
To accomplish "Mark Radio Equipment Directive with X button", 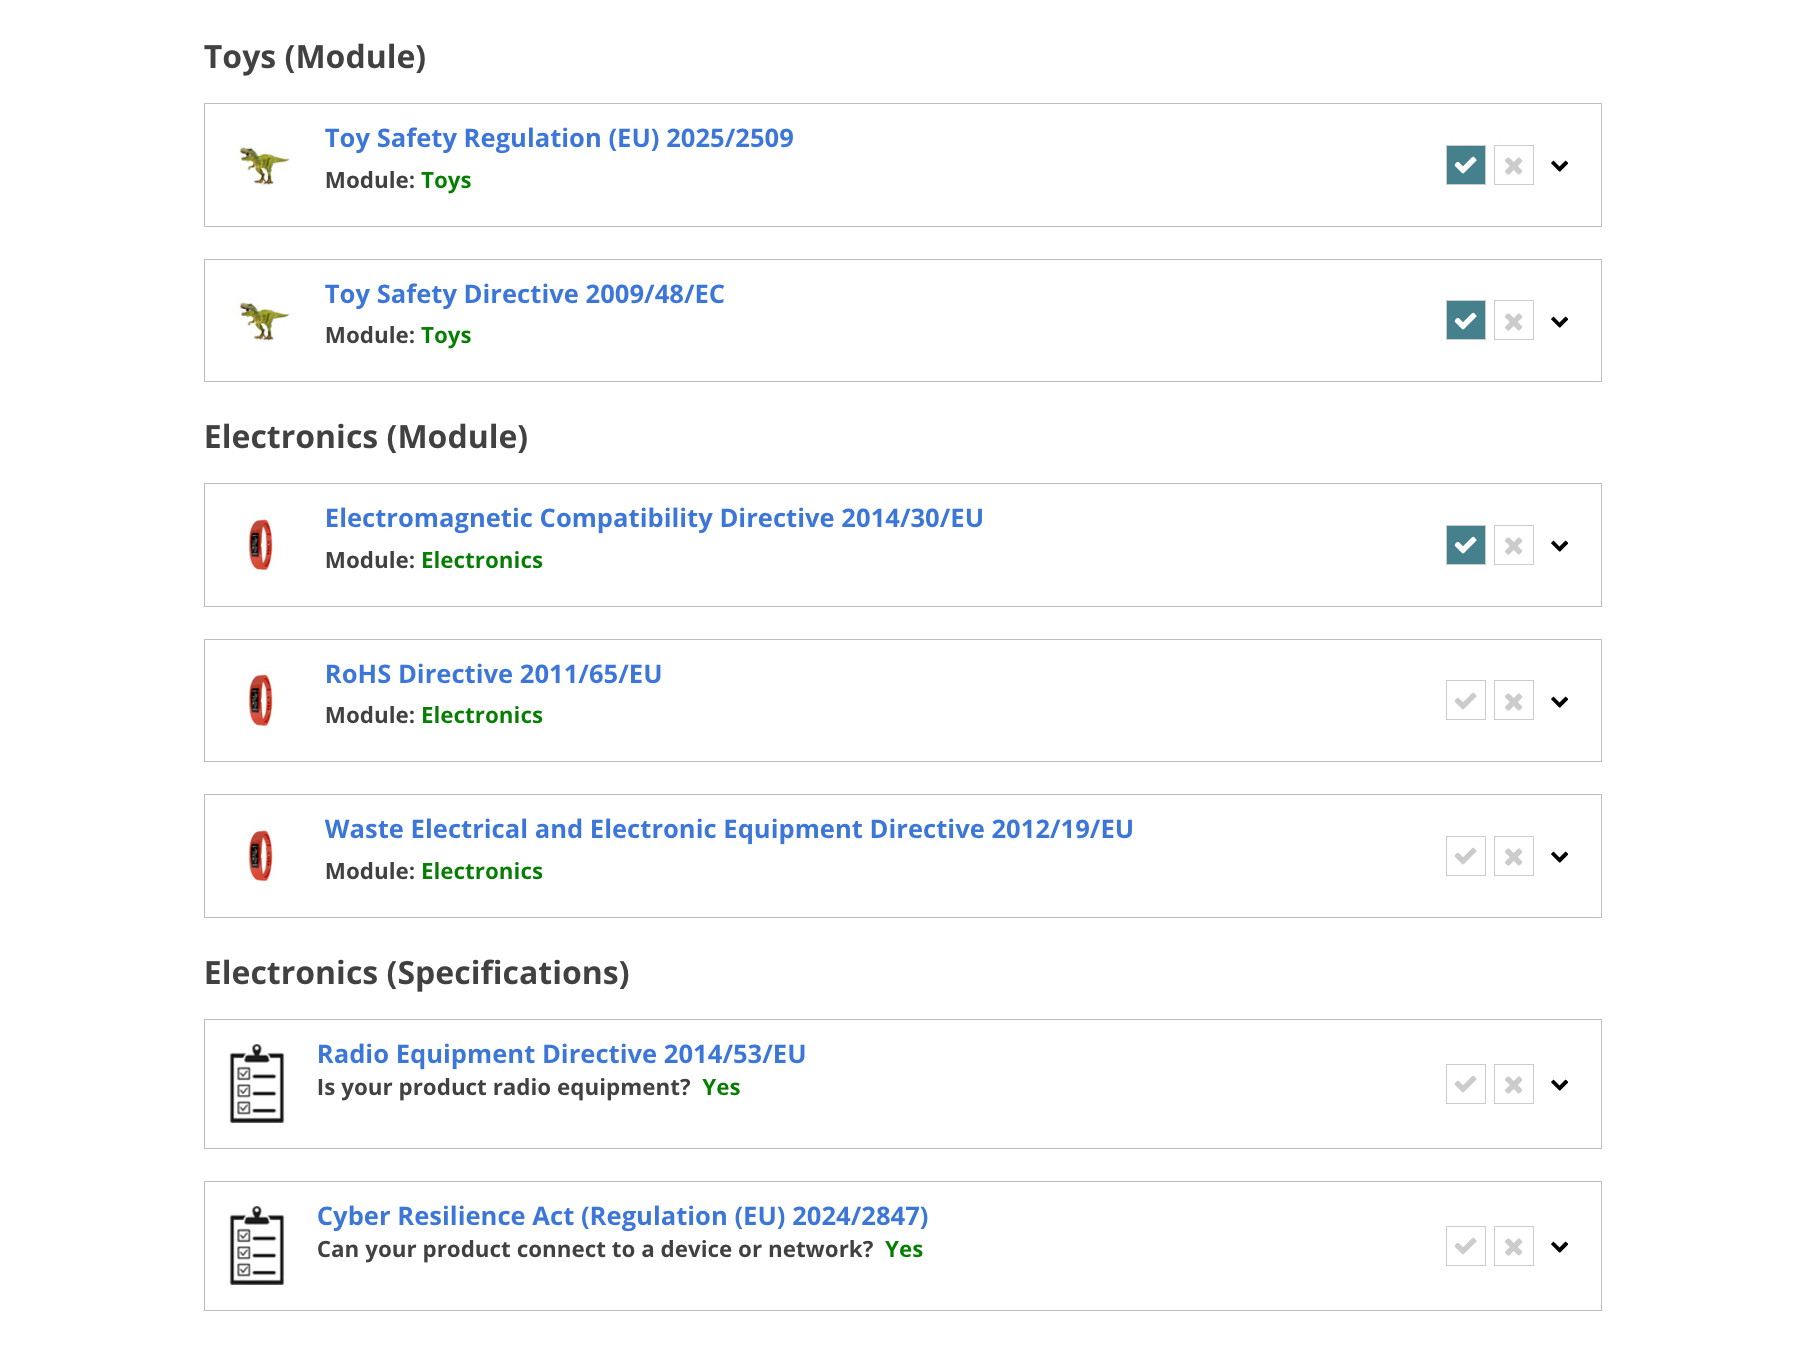I will pos(1514,1084).
